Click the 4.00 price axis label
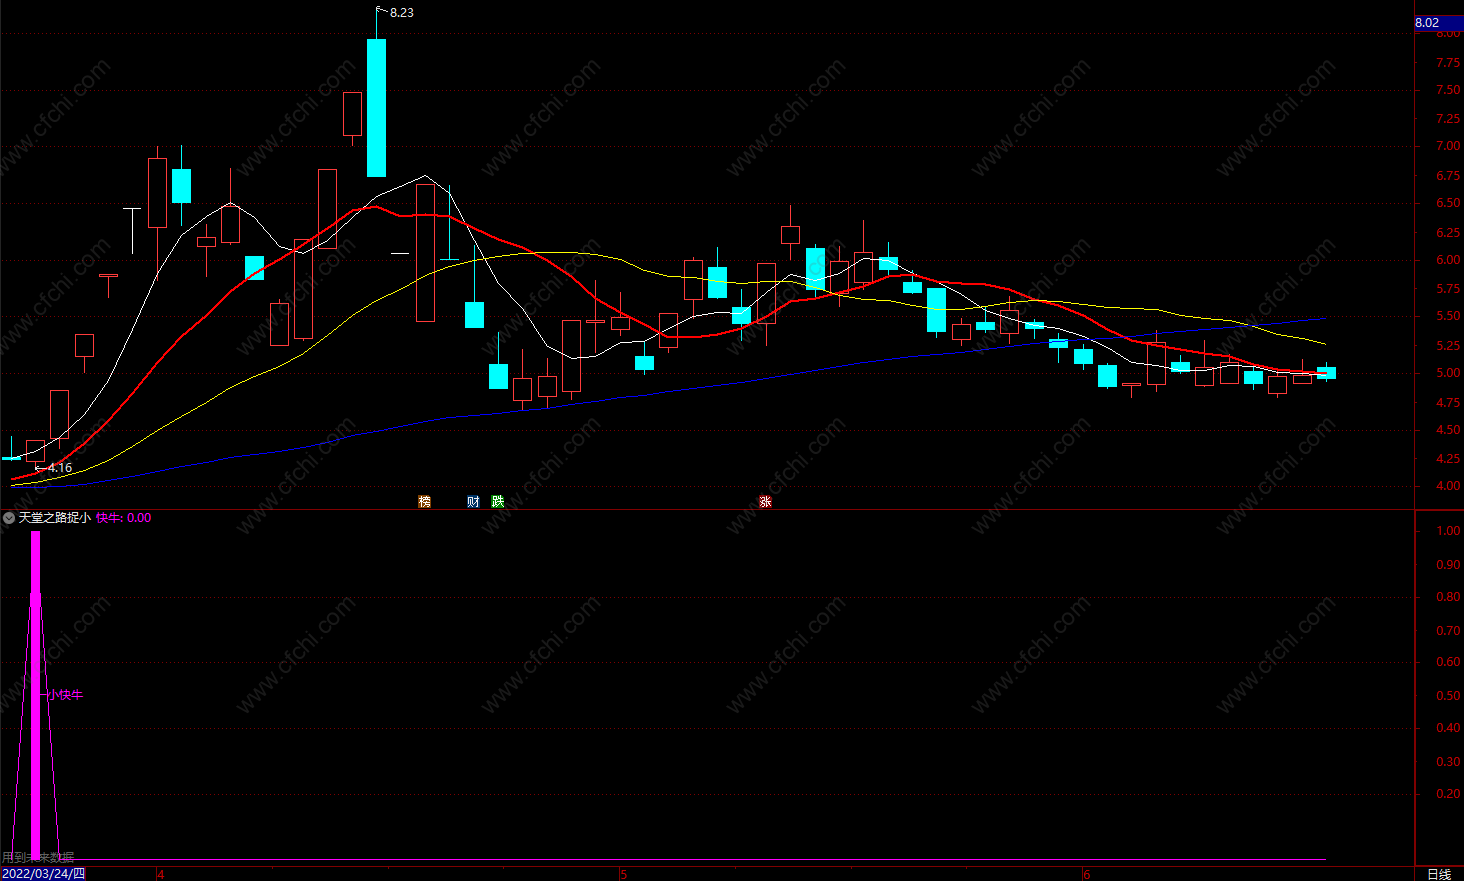Screen dimensions: 1464x881 [x=1448, y=487]
